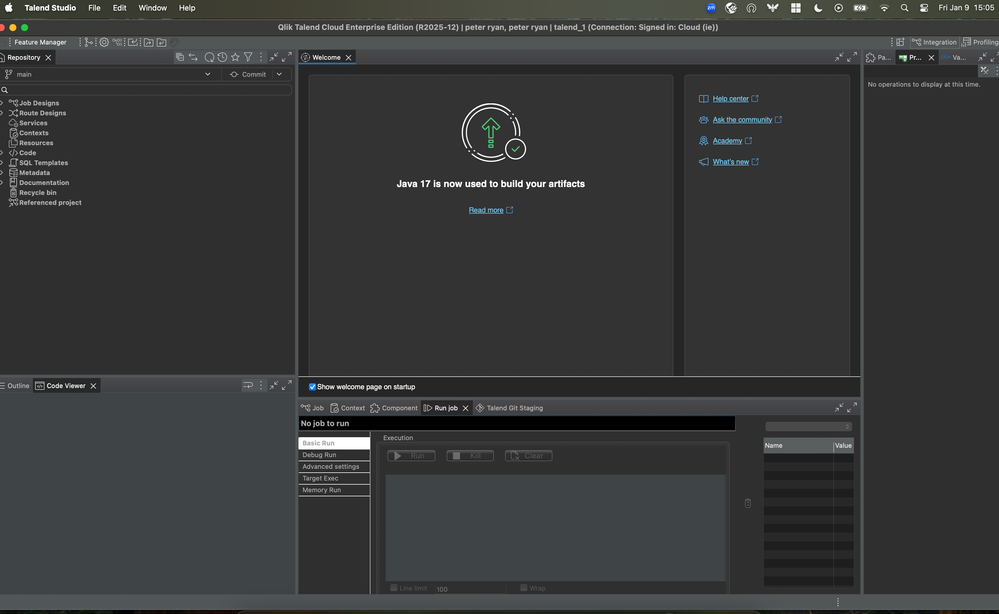
Task: Click the Line limit value field
Action: [470, 589]
